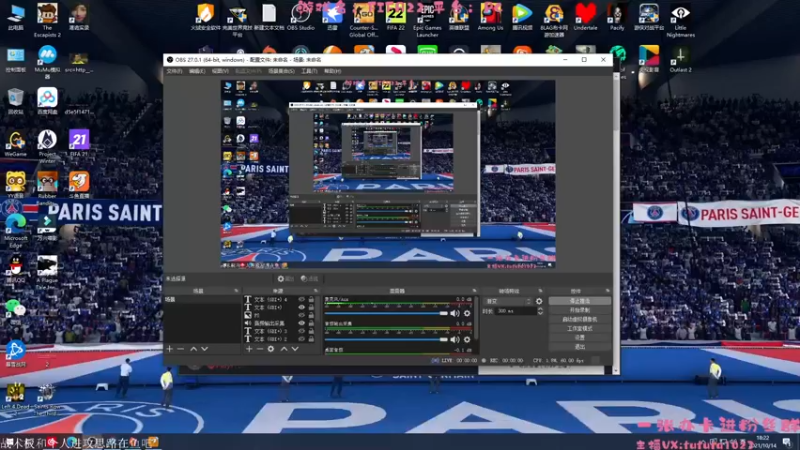800x450 pixels.
Task: Toggle visibility of 文本 (GDI+) source
Action: tap(302, 308)
